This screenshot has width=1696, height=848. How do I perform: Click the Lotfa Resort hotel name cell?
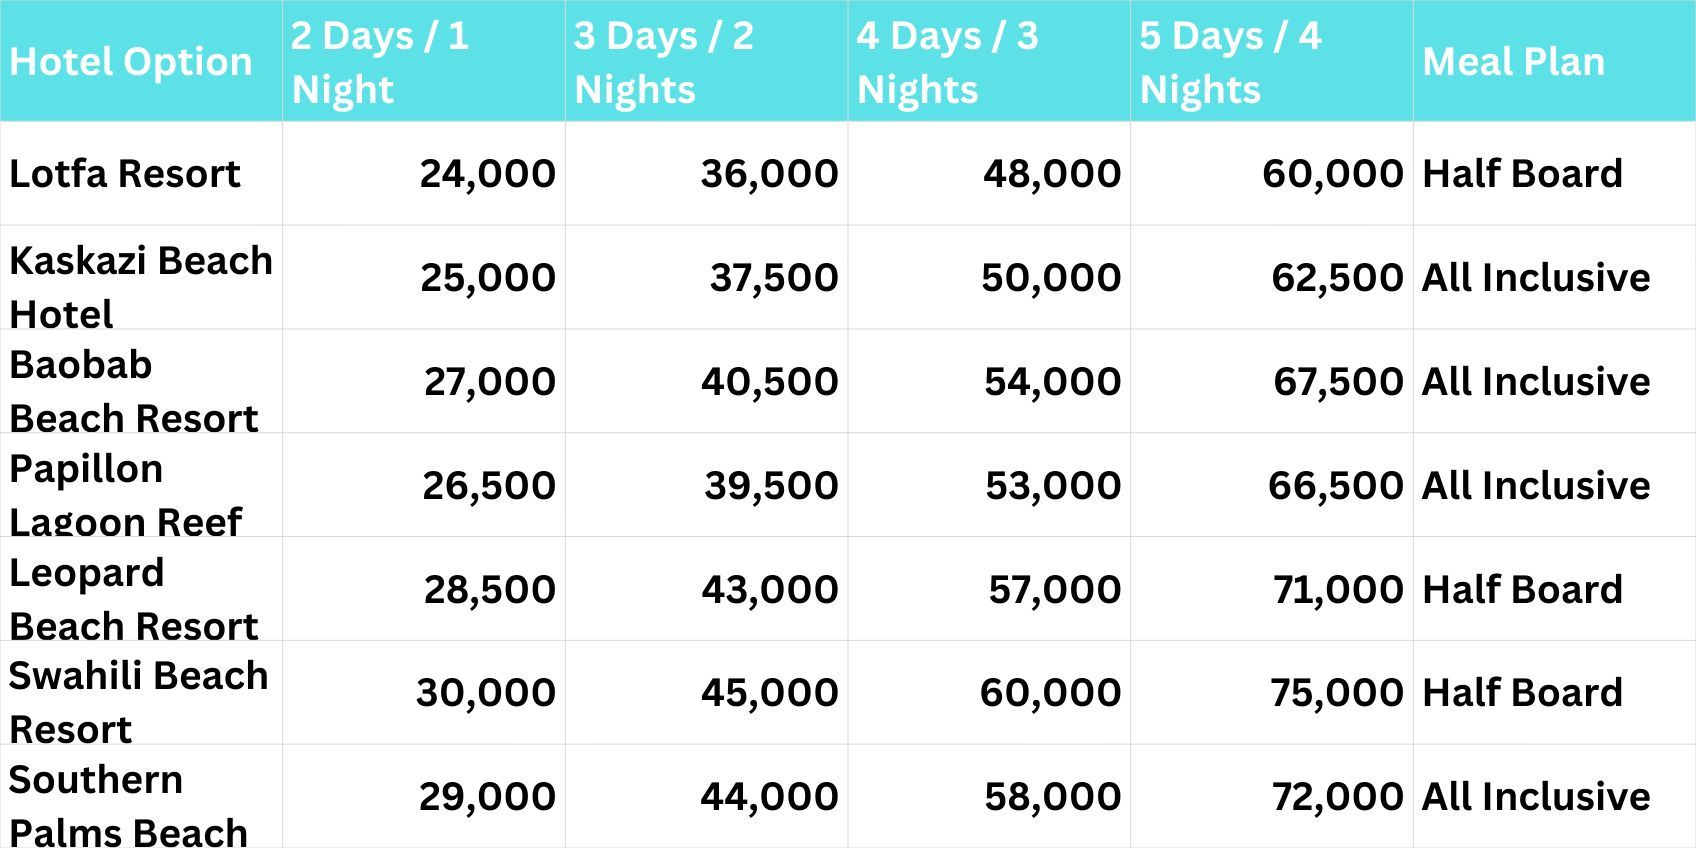[x=125, y=174]
